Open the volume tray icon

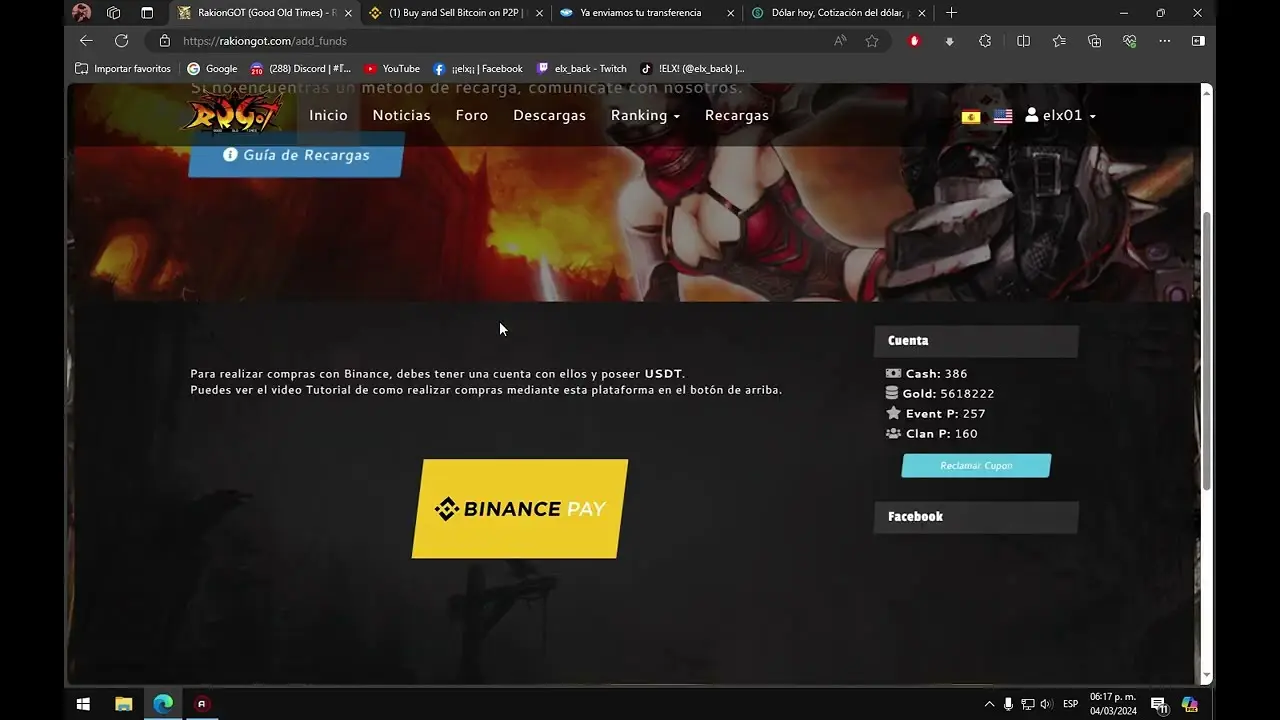tap(1046, 704)
